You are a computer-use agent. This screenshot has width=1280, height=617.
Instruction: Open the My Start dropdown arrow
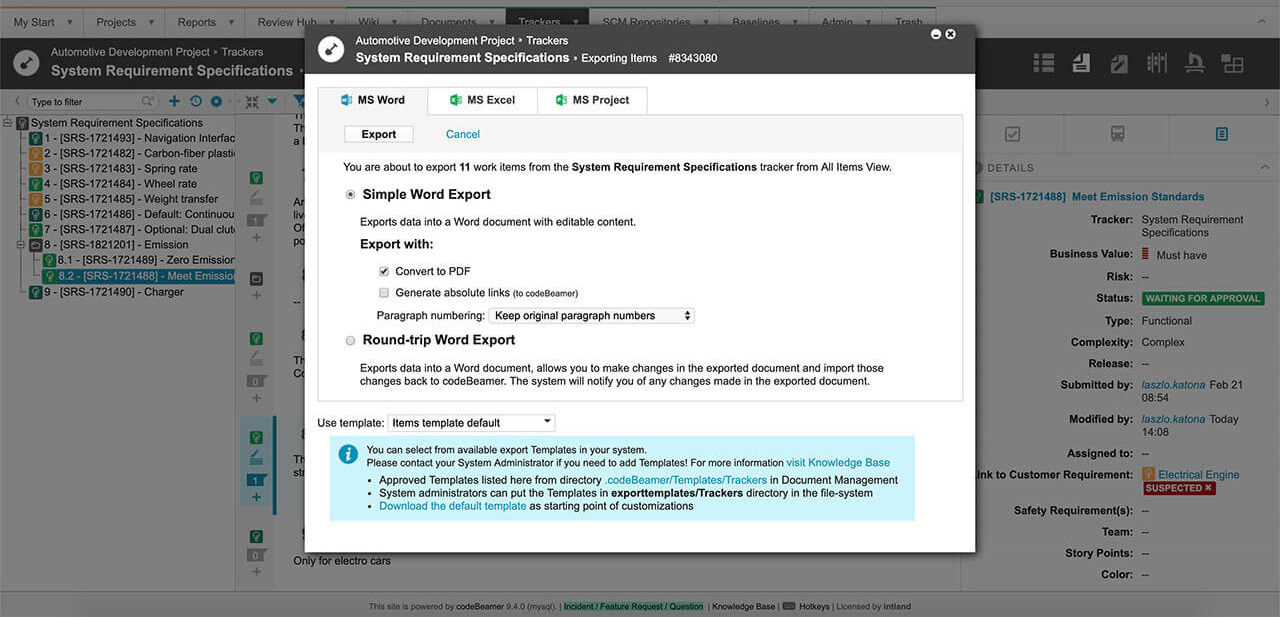tap(70, 22)
